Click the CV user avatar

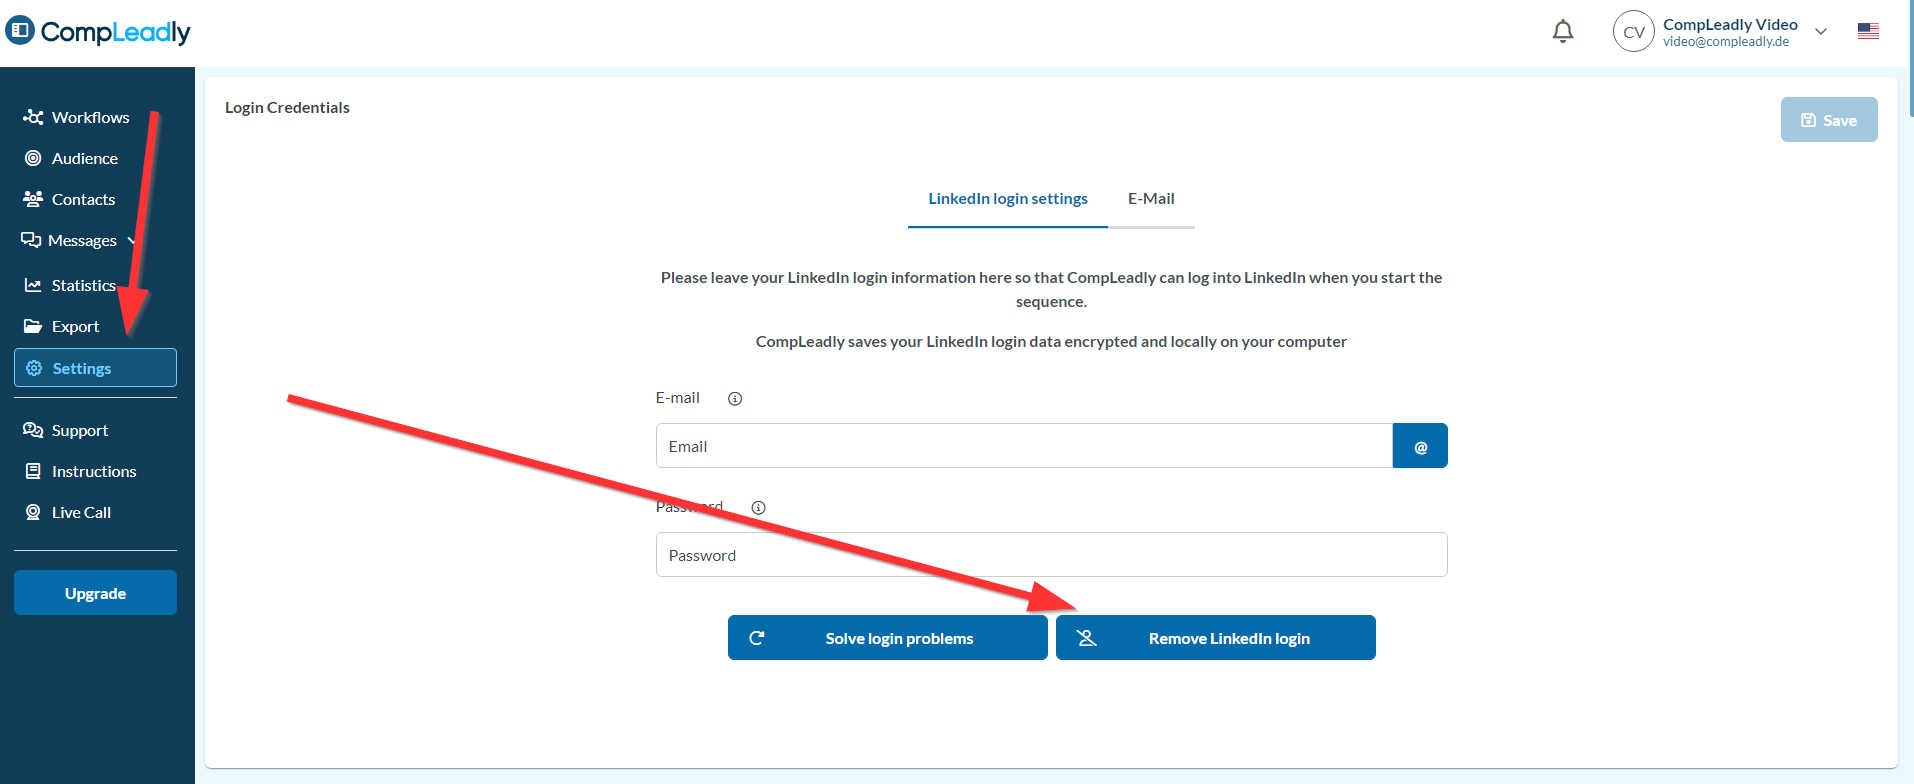(1633, 32)
